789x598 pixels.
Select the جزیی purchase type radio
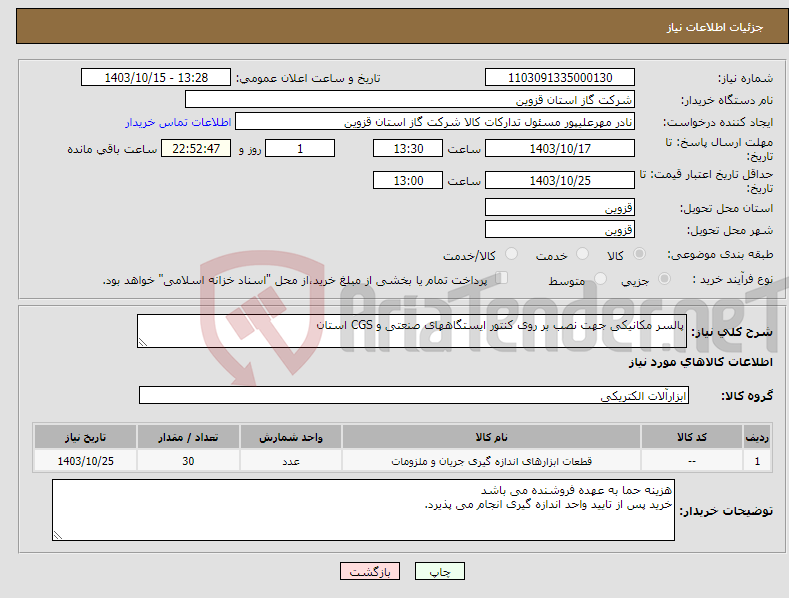pyautogui.click(x=664, y=278)
